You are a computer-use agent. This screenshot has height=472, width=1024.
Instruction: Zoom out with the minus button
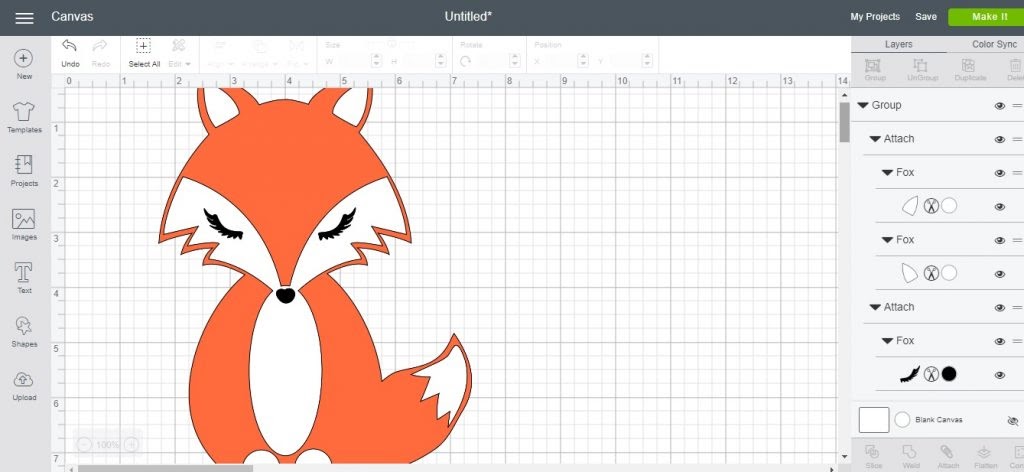[x=85, y=445]
